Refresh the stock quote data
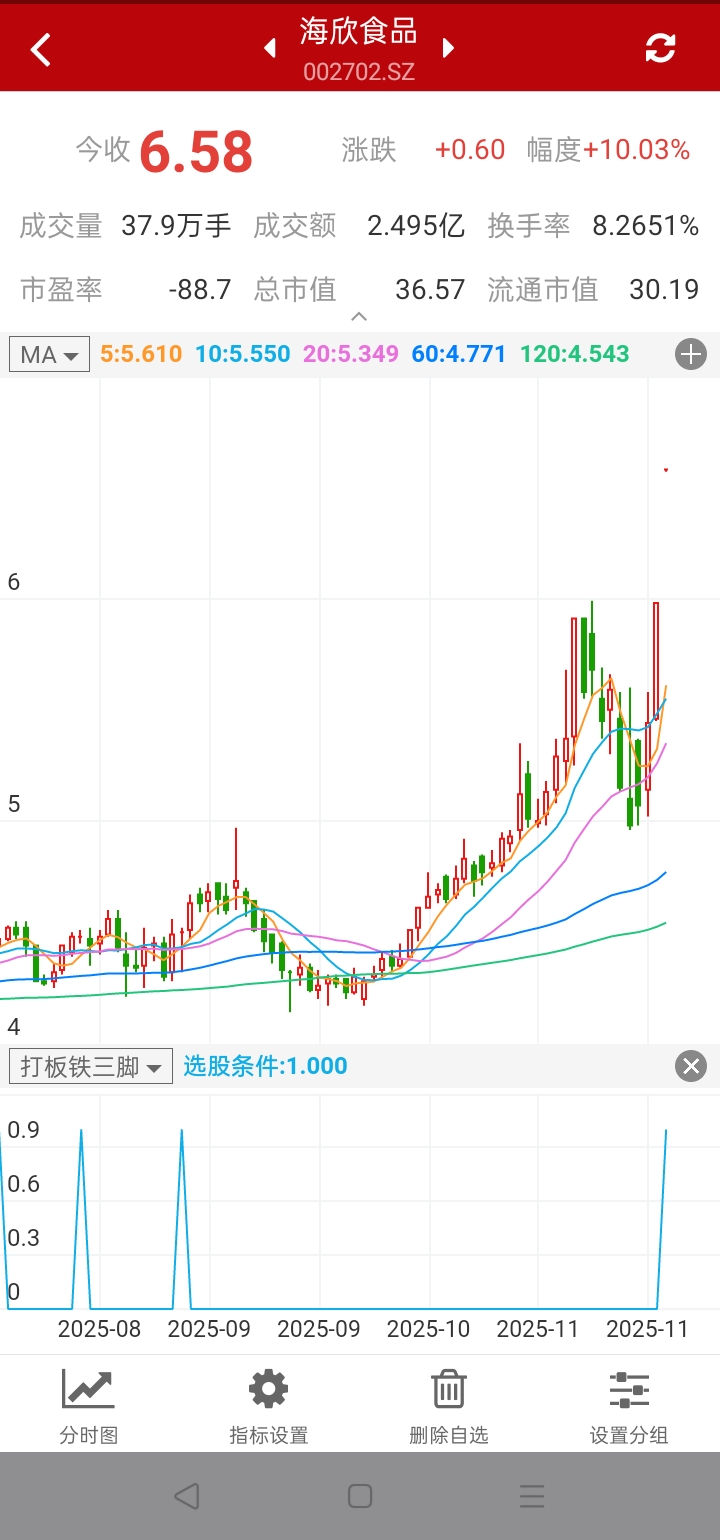720x1540 pixels. pos(660,48)
